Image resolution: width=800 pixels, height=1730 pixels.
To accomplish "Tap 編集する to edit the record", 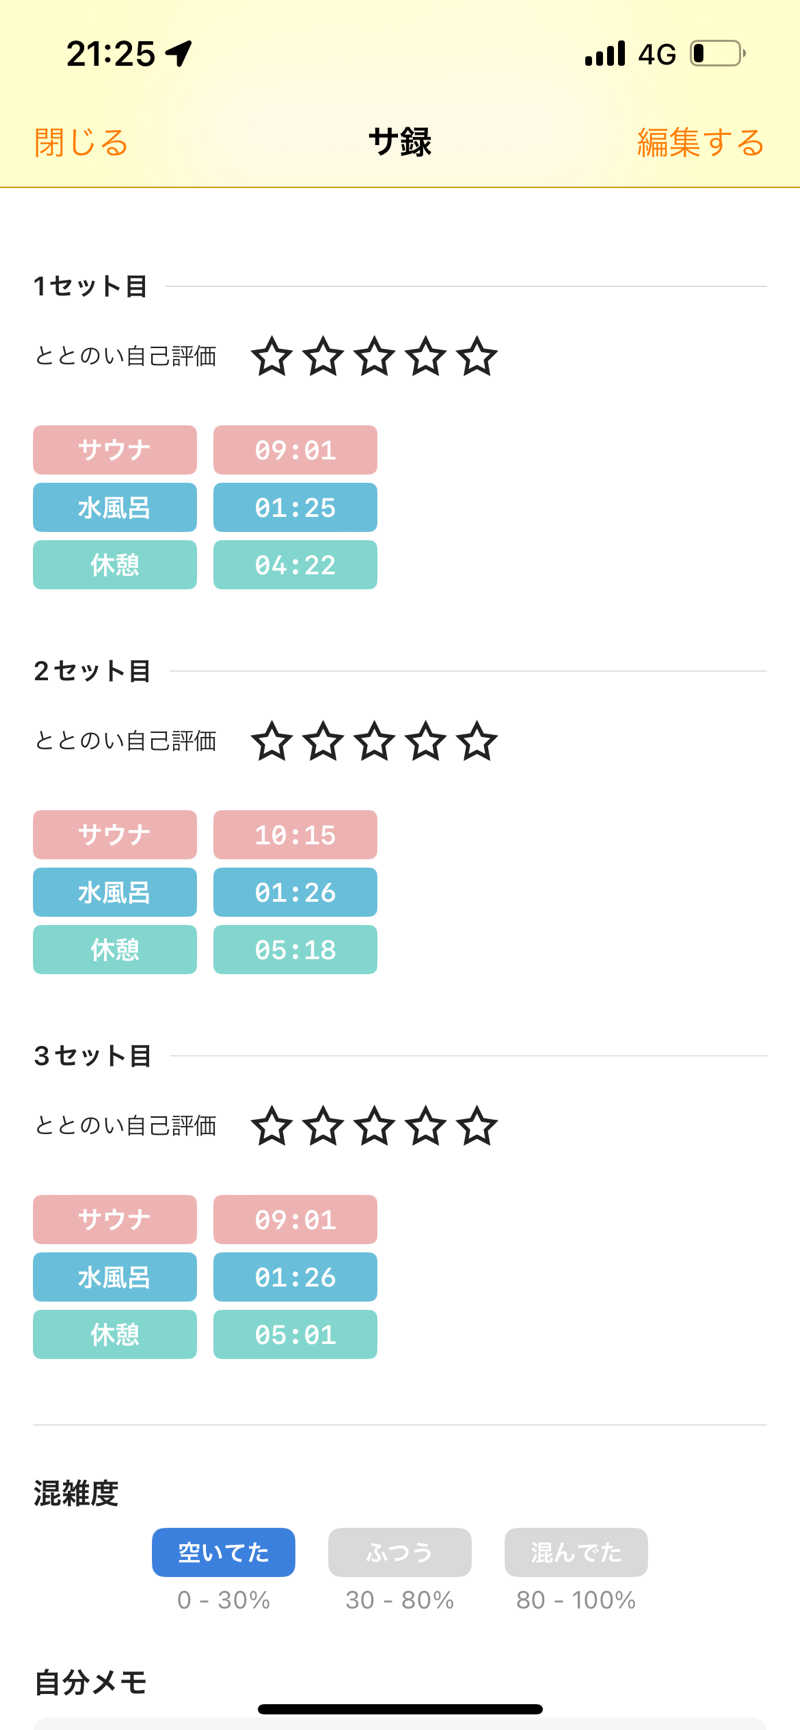I will tap(700, 143).
